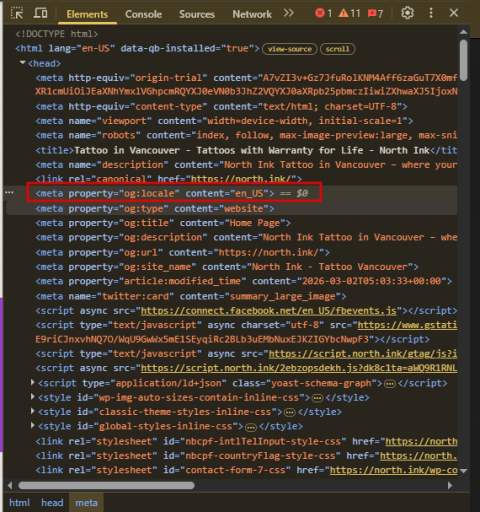Viewport: 480px width, 512px height.
Task: Open the 2ebzopsdekh.js script link
Action: point(299,368)
